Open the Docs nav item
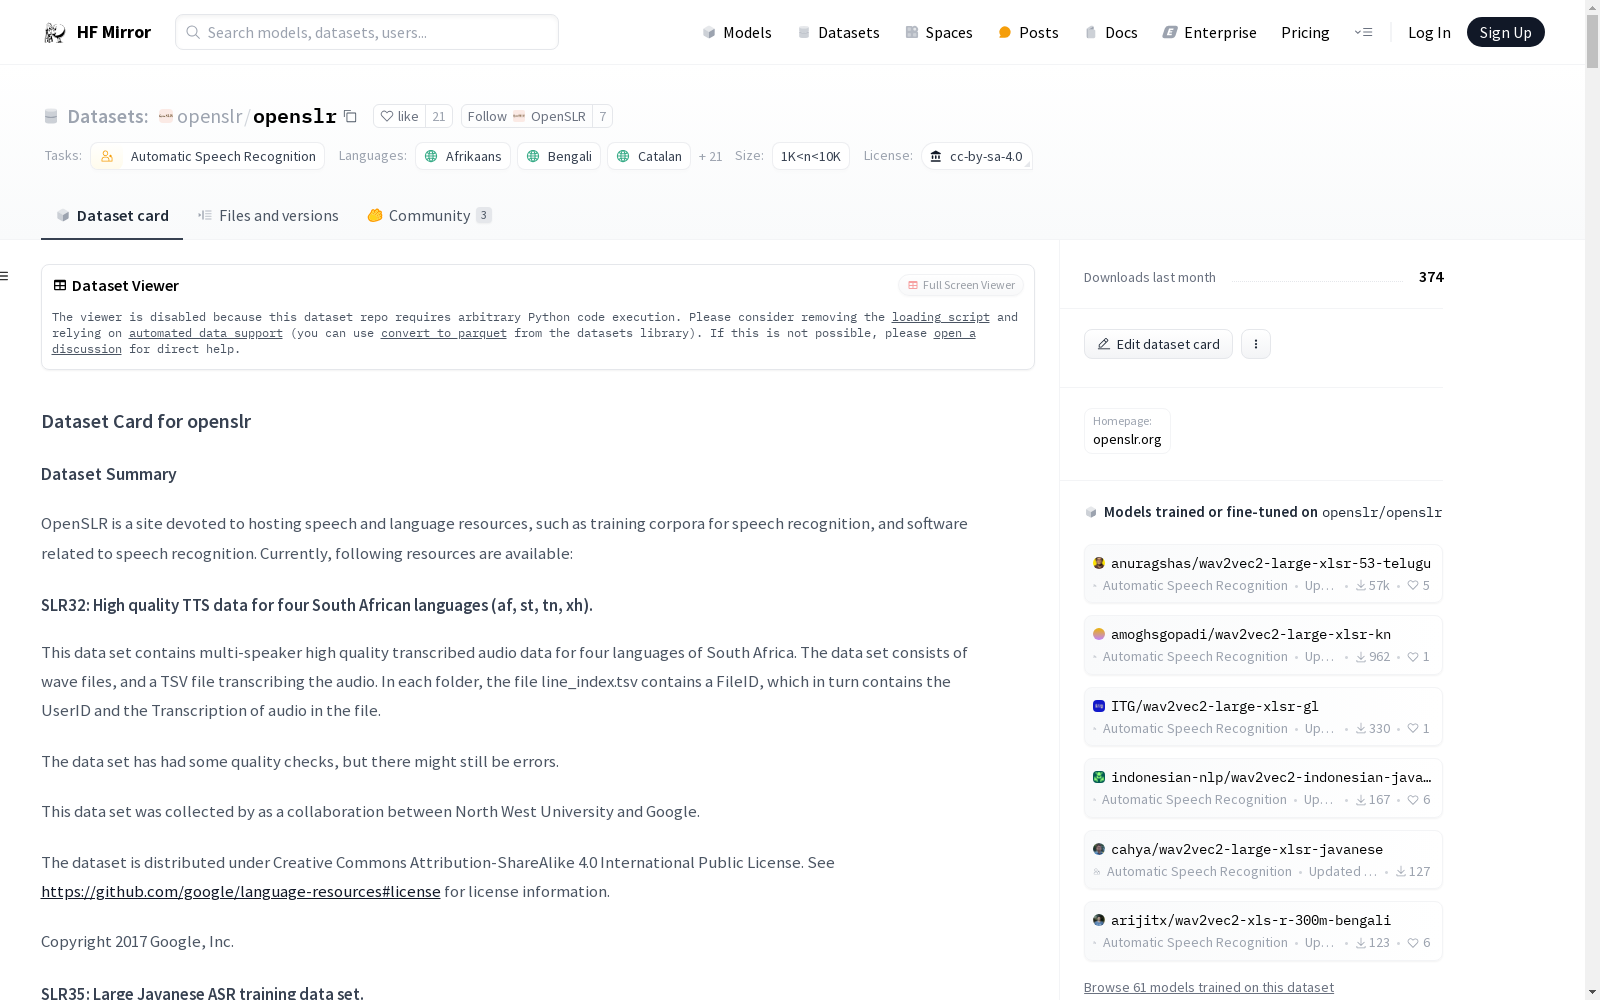The width and height of the screenshot is (1600, 1000). point(1111,33)
